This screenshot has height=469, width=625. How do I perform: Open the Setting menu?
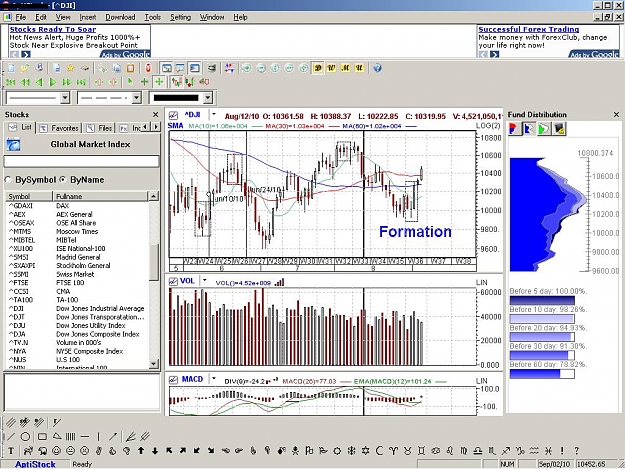181,17
